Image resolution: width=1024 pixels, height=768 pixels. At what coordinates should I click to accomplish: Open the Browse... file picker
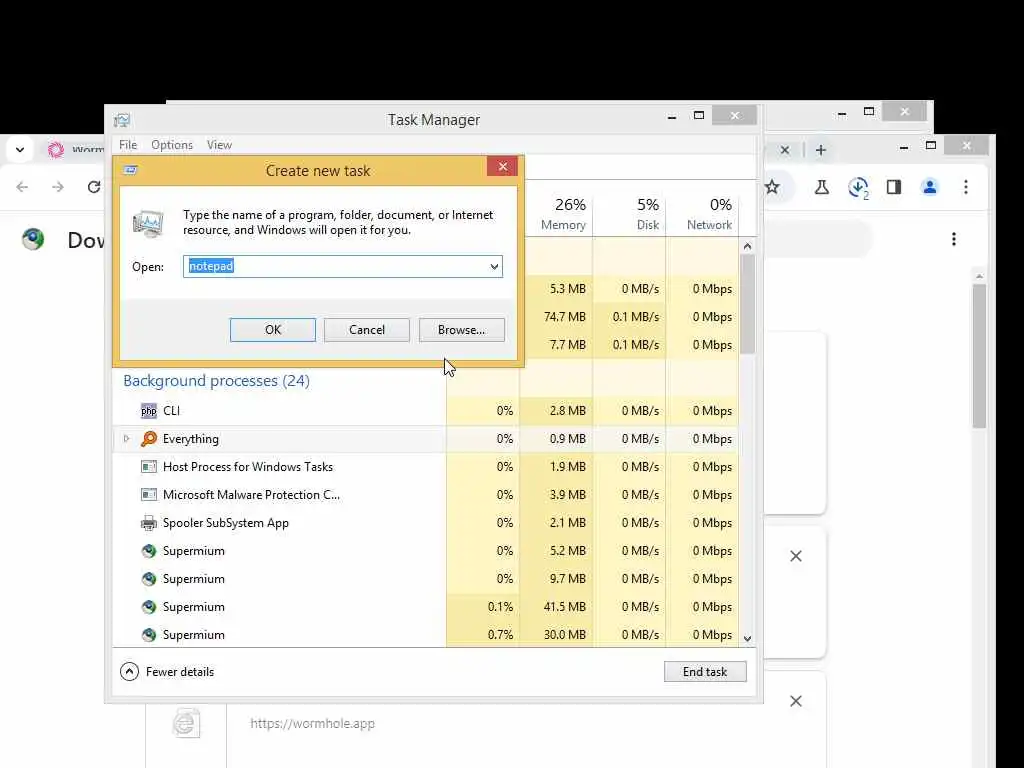coord(461,330)
